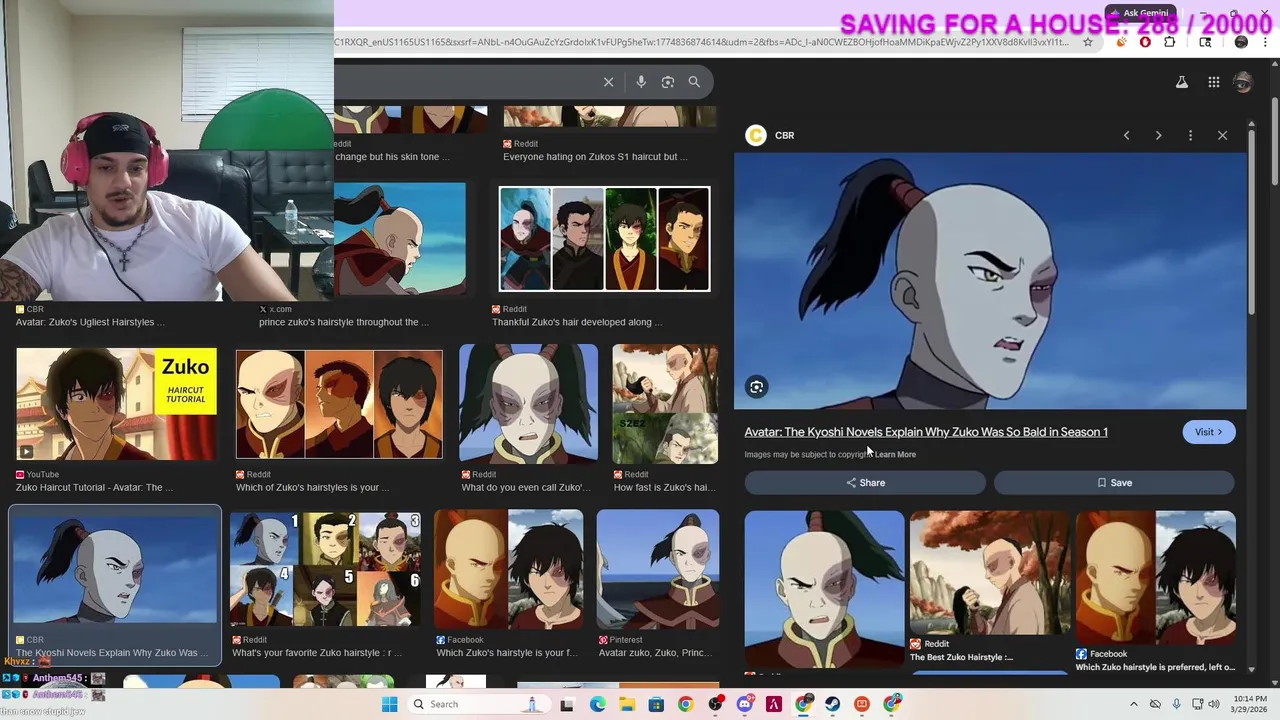Launch Microsoft Edge from taskbar

pyautogui.click(x=597, y=704)
